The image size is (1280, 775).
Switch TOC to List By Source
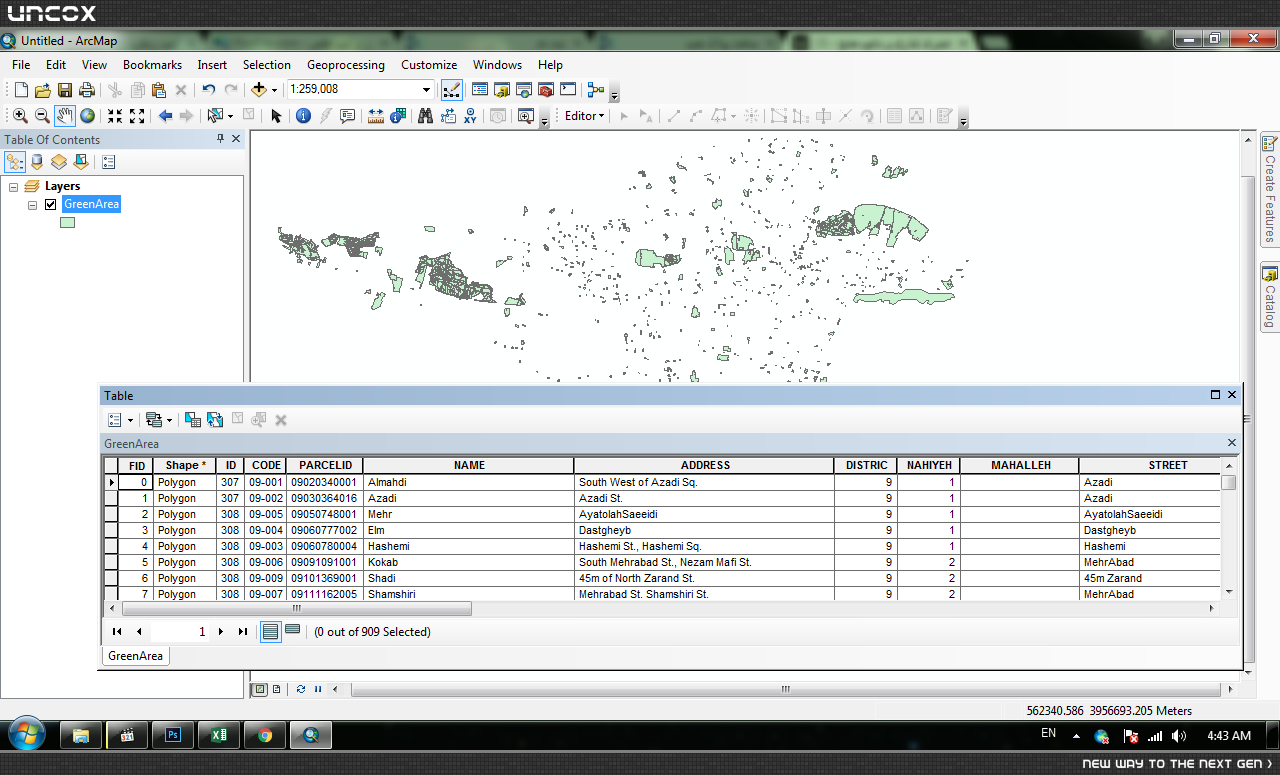coord(37,162)
